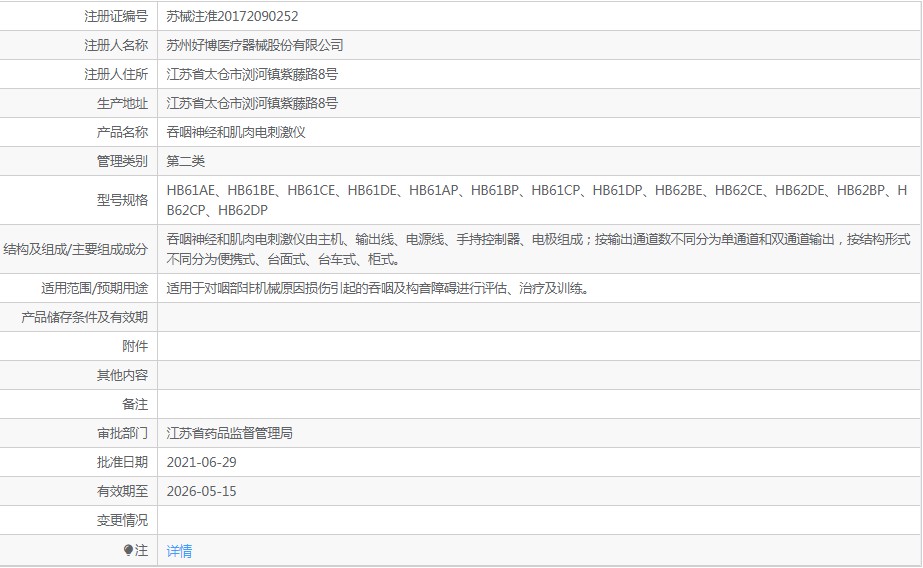Click the 批准日期 label
The height and width of the screenshot is (568, 923).
coord(122,463)
